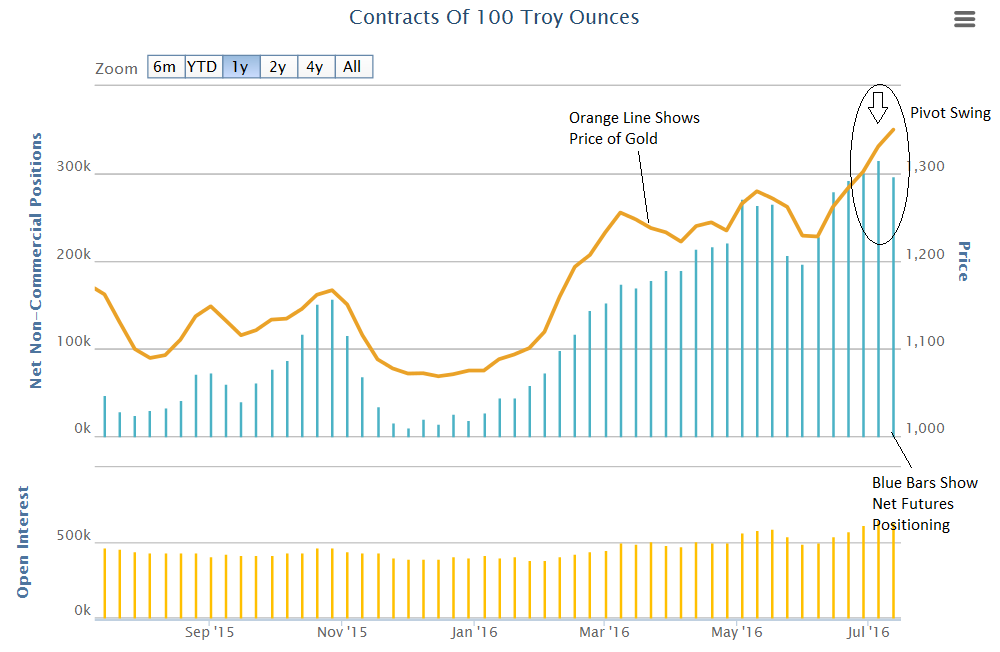The width and height of the screenshot is (1000, 652).
Task: Click the Open Interest axis title
Action: click(x=24, y=543)
